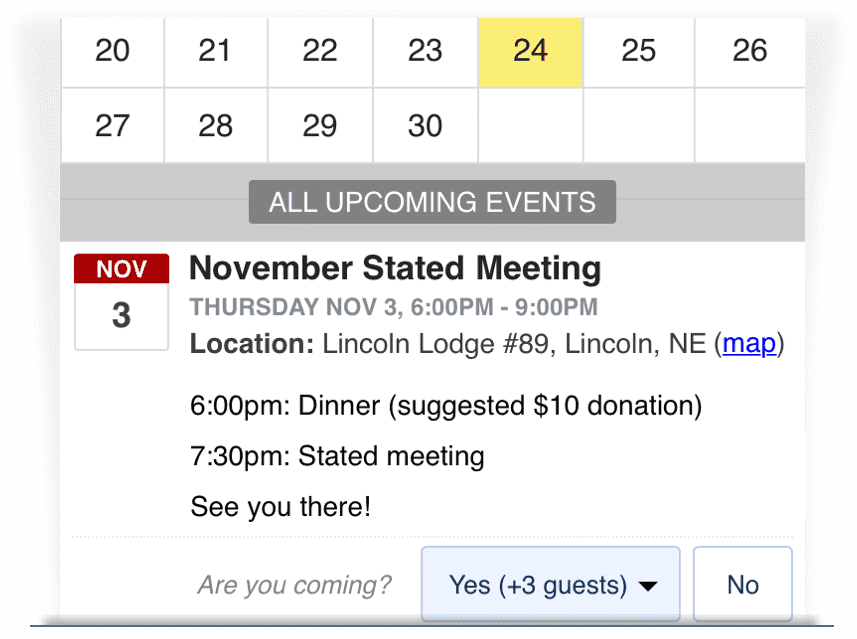Select highlighted day 24 on calendar
This screenshot has width=857, height=639.
[530, 51]
